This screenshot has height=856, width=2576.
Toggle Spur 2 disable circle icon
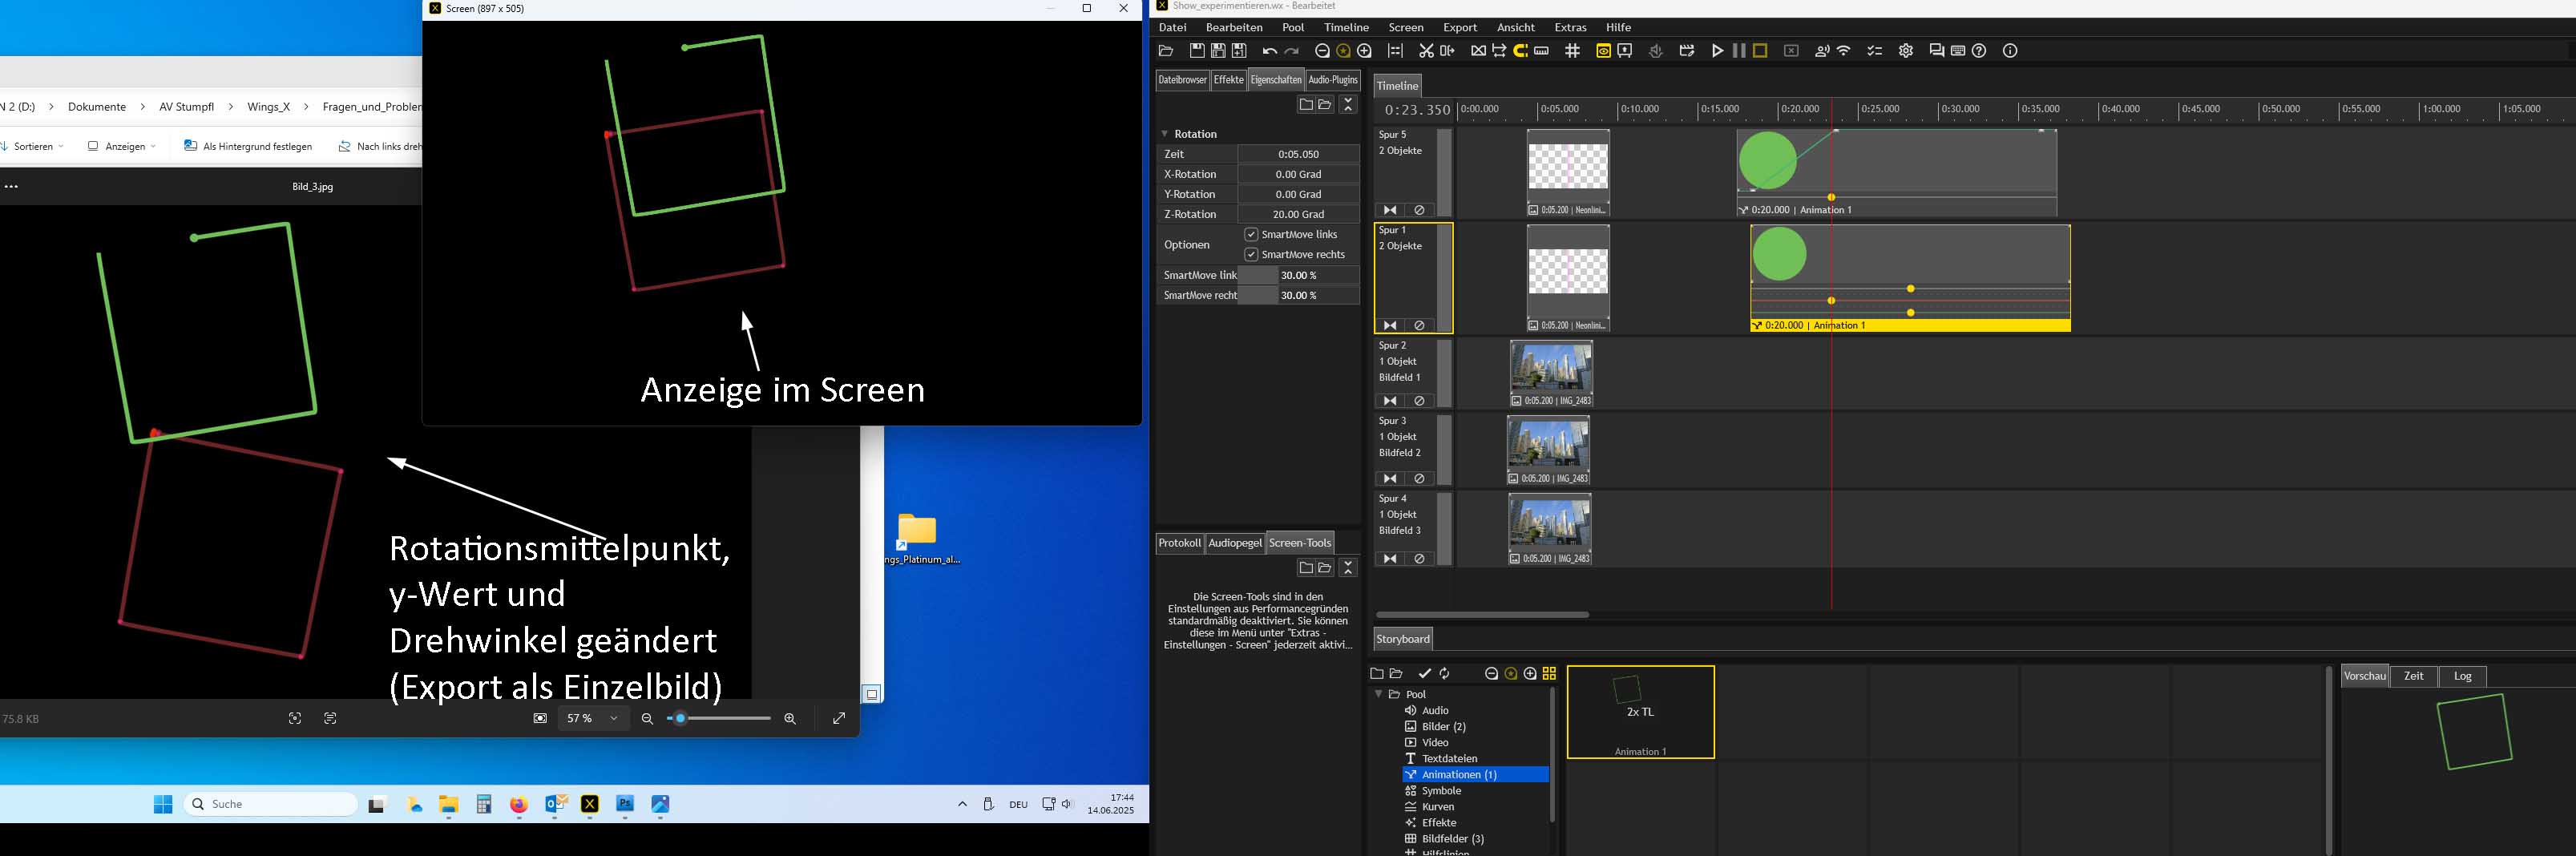1419,401
